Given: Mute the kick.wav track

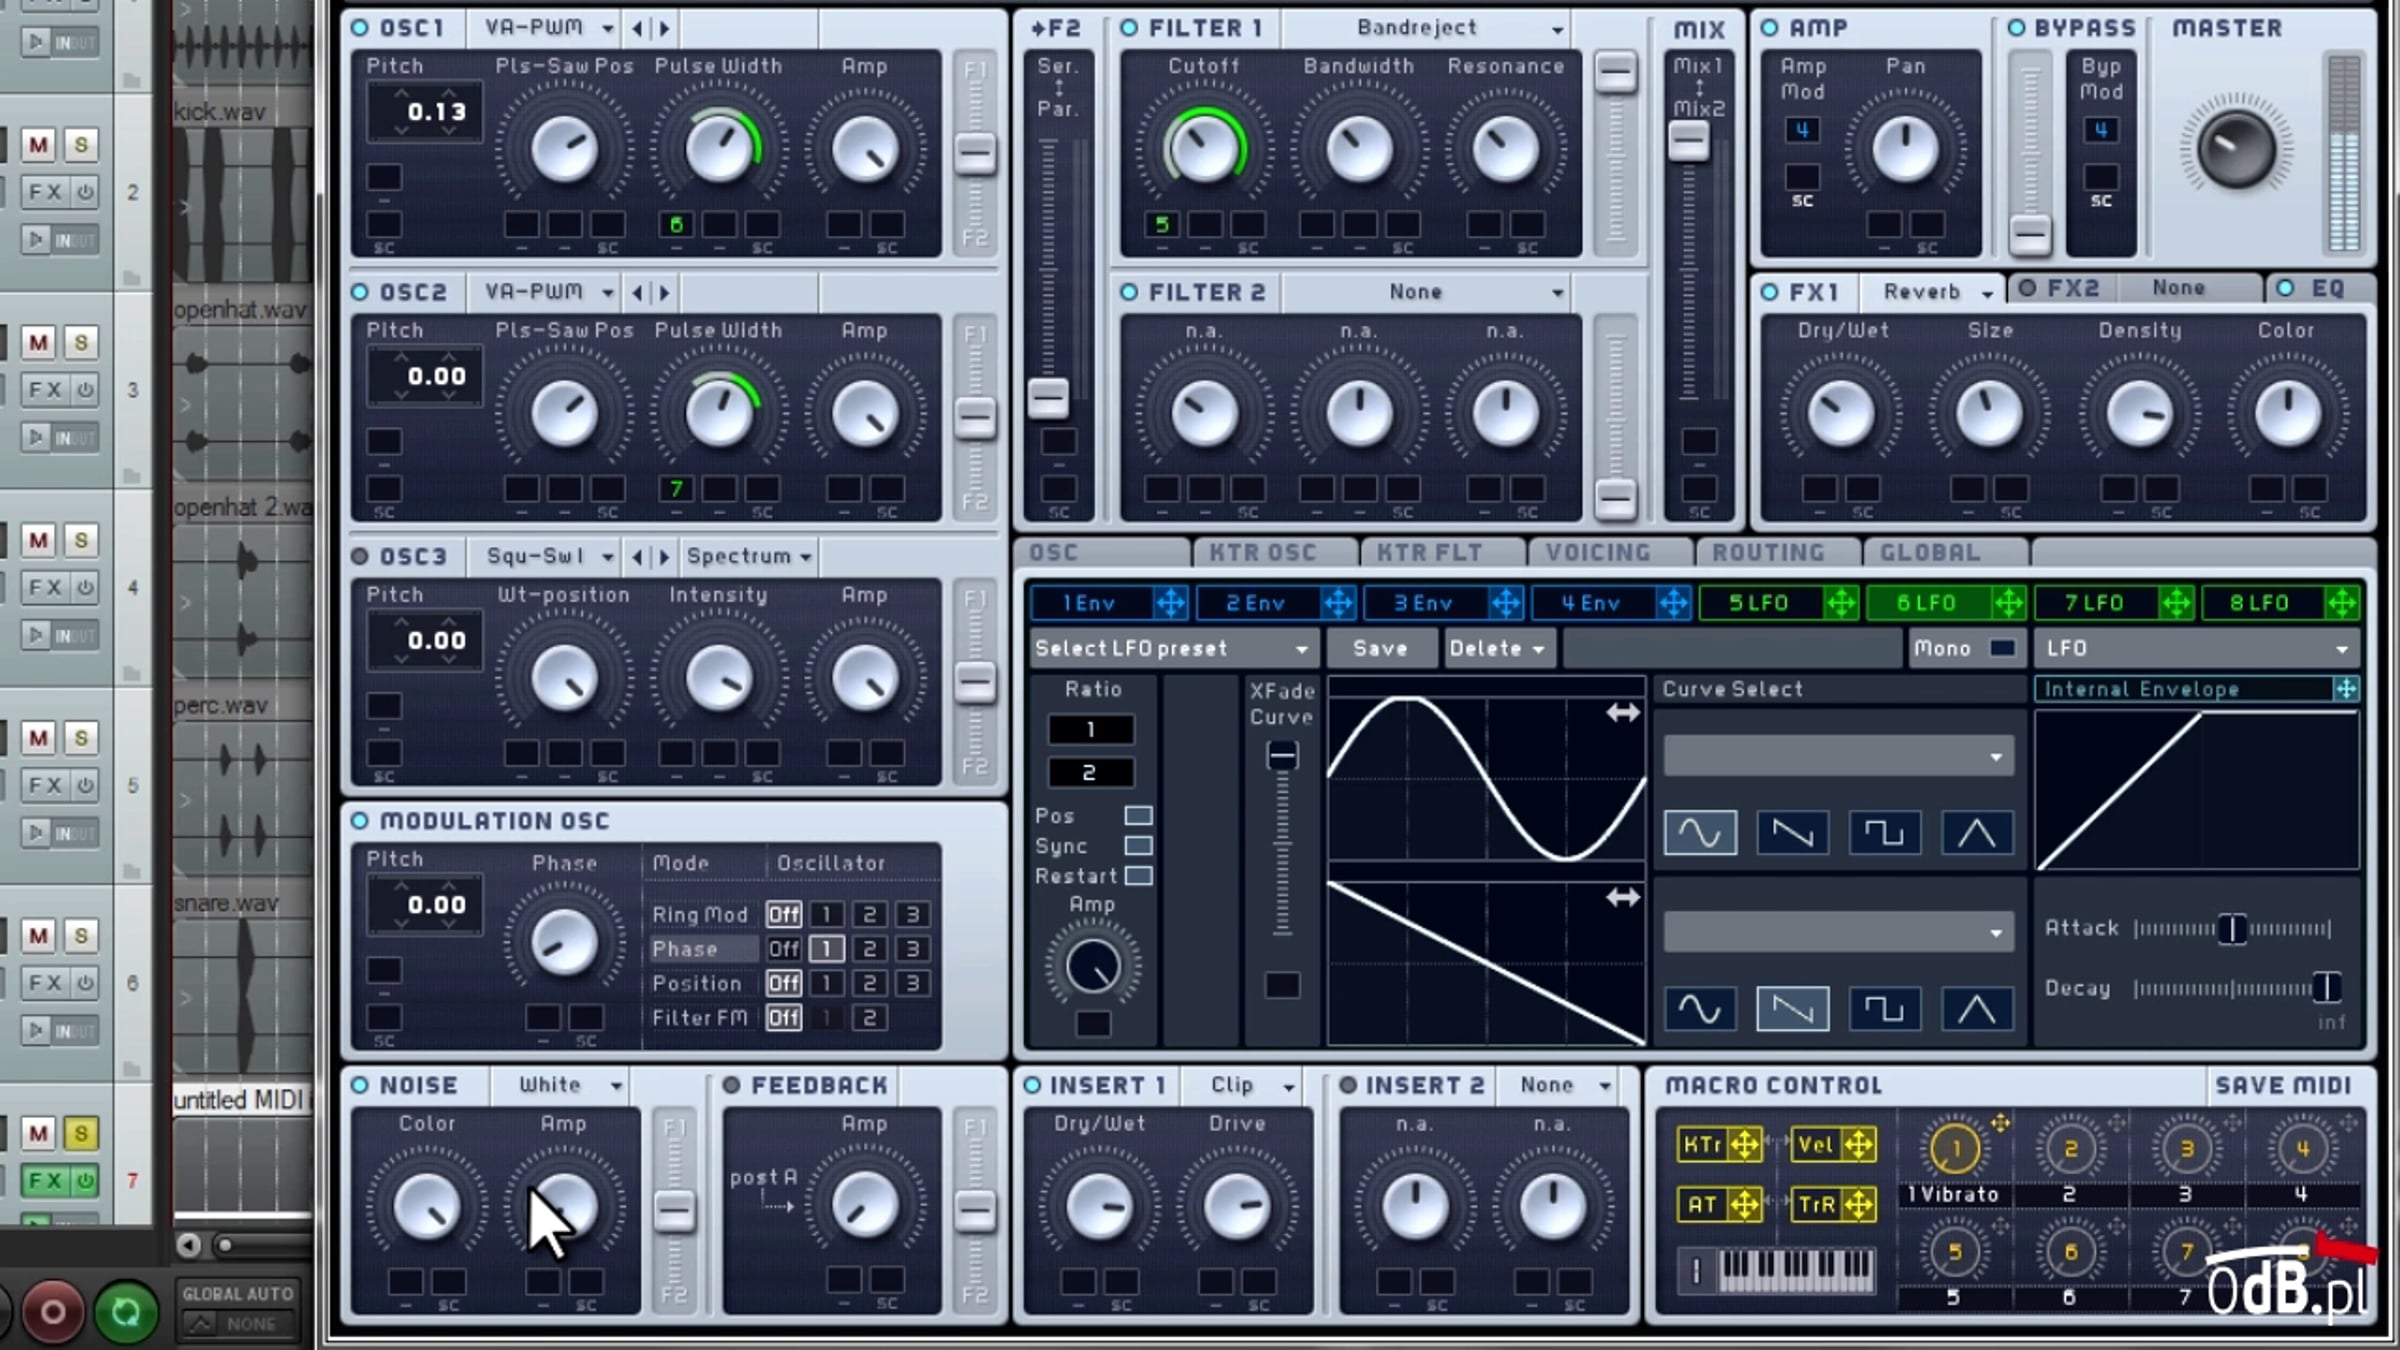Looking at the screenshot, I should [38, 145].
